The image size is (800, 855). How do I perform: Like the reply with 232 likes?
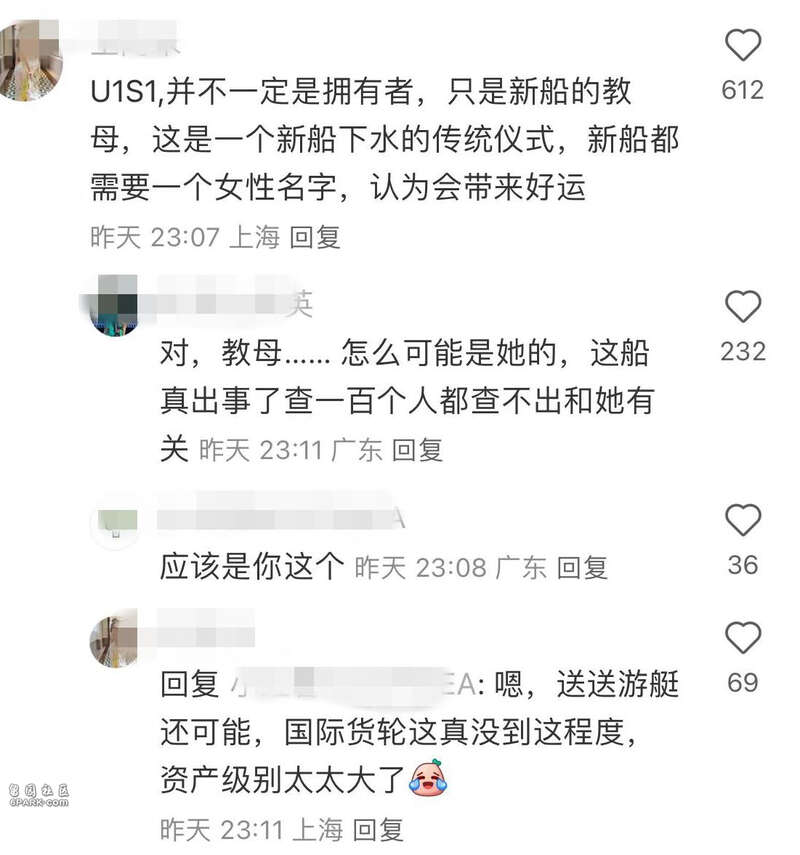click(743, 306)
